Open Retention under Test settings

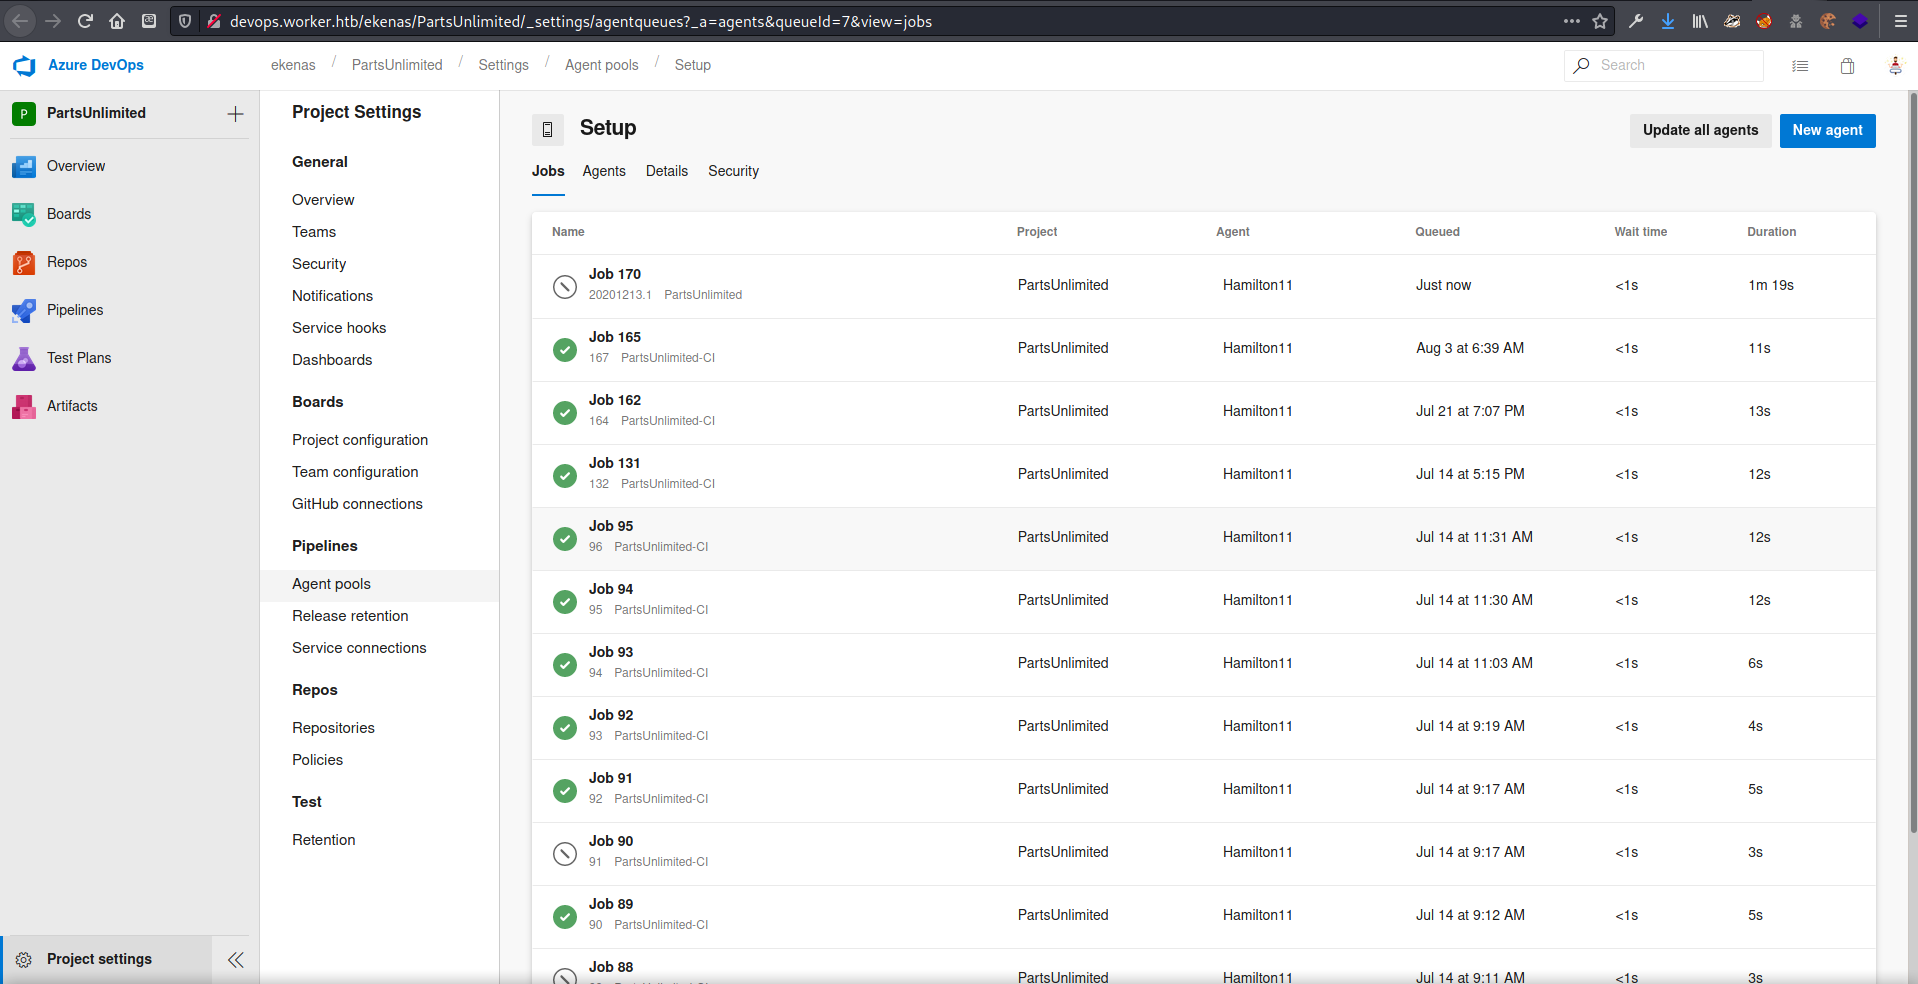323,840
